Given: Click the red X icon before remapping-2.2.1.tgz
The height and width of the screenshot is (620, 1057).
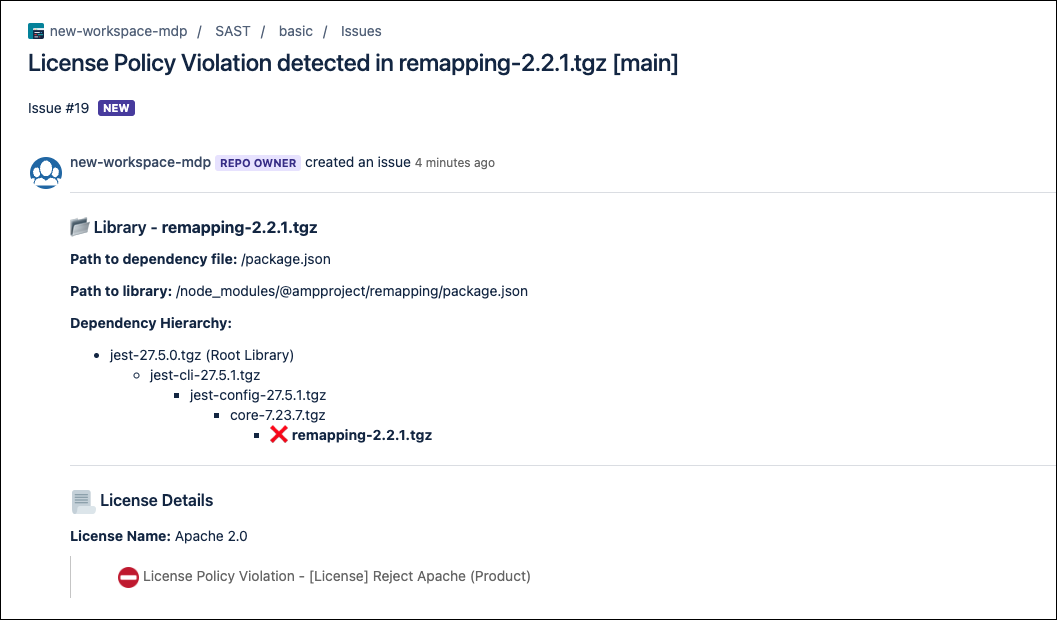Looking at the screenshot, I should pyautogui.click(x=279, y=435).
